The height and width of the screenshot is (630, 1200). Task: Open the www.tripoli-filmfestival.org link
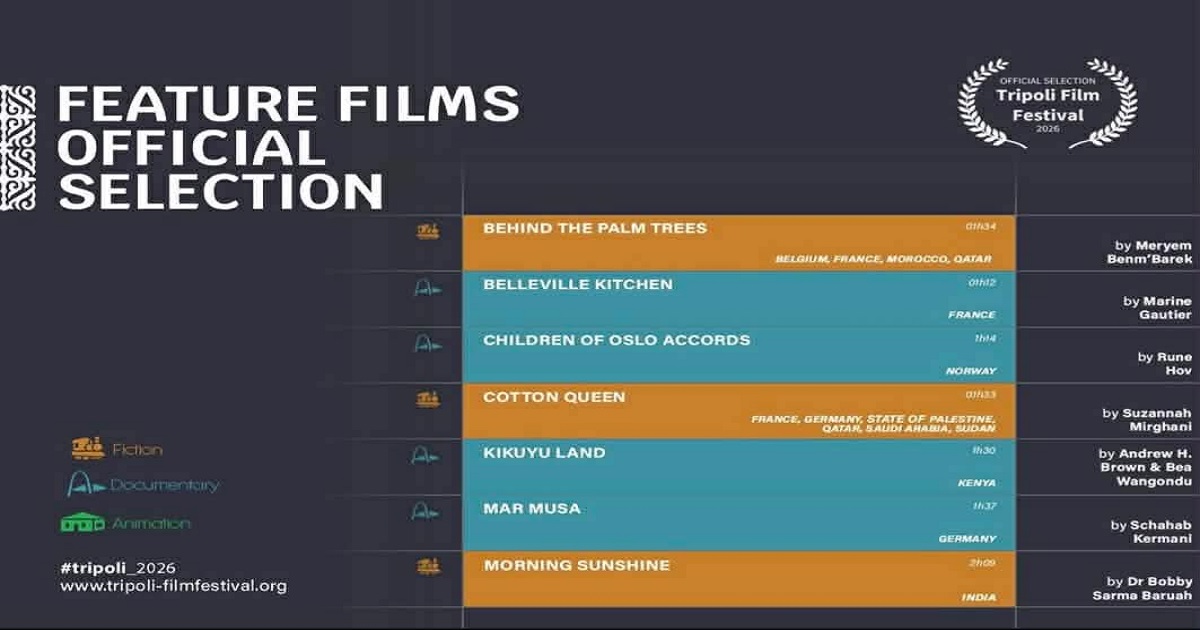tap(173, 586)
